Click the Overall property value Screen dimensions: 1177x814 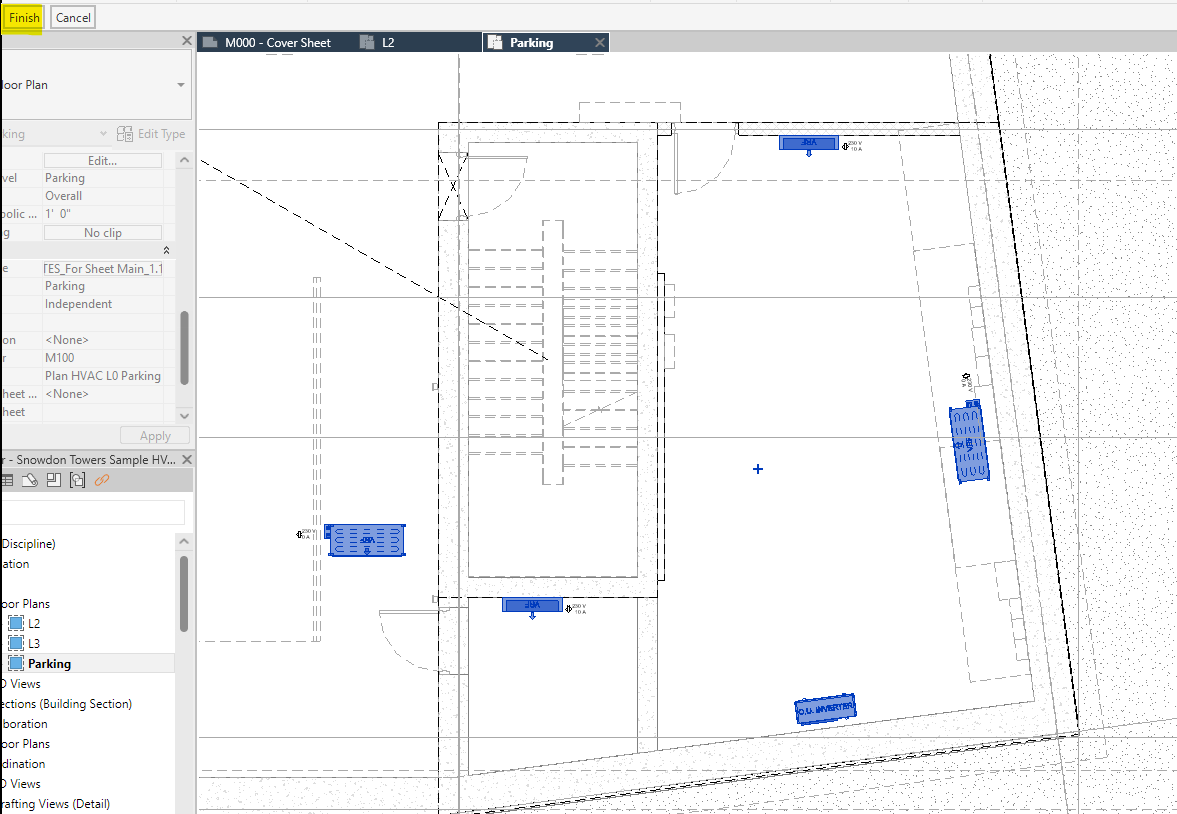click(x=63, y=196)
